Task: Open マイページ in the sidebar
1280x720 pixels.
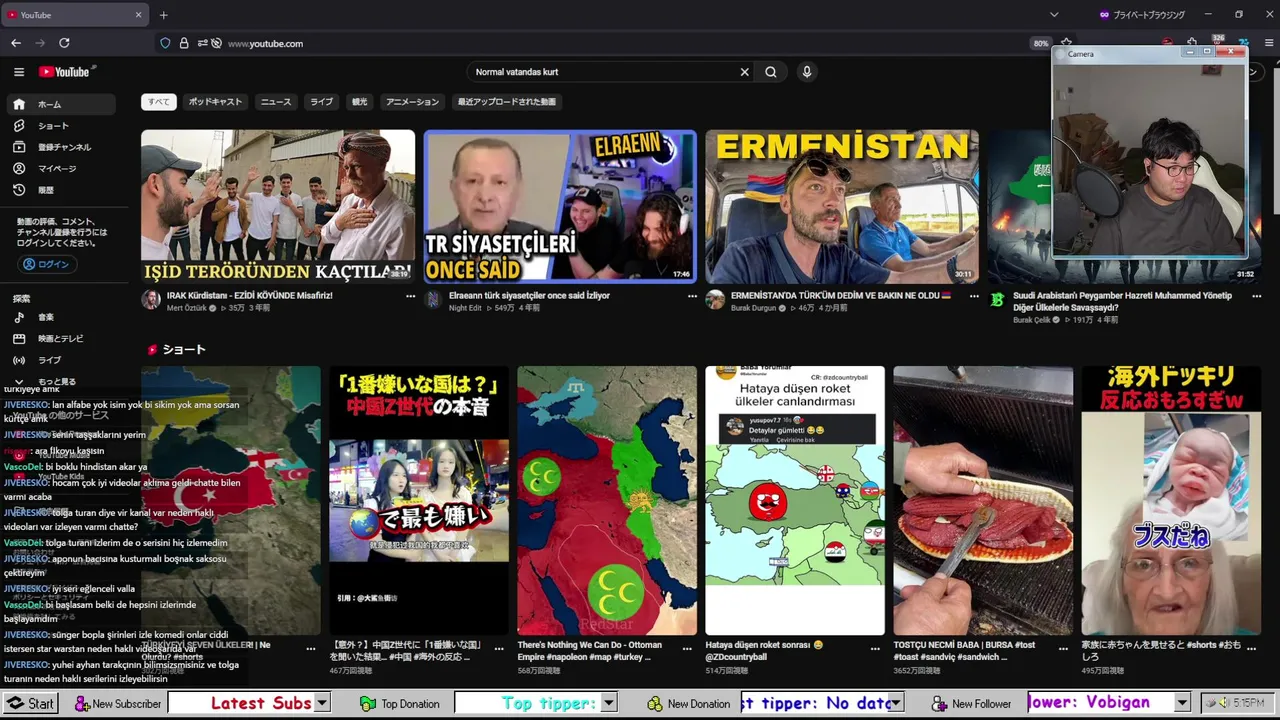Action: 61,169
